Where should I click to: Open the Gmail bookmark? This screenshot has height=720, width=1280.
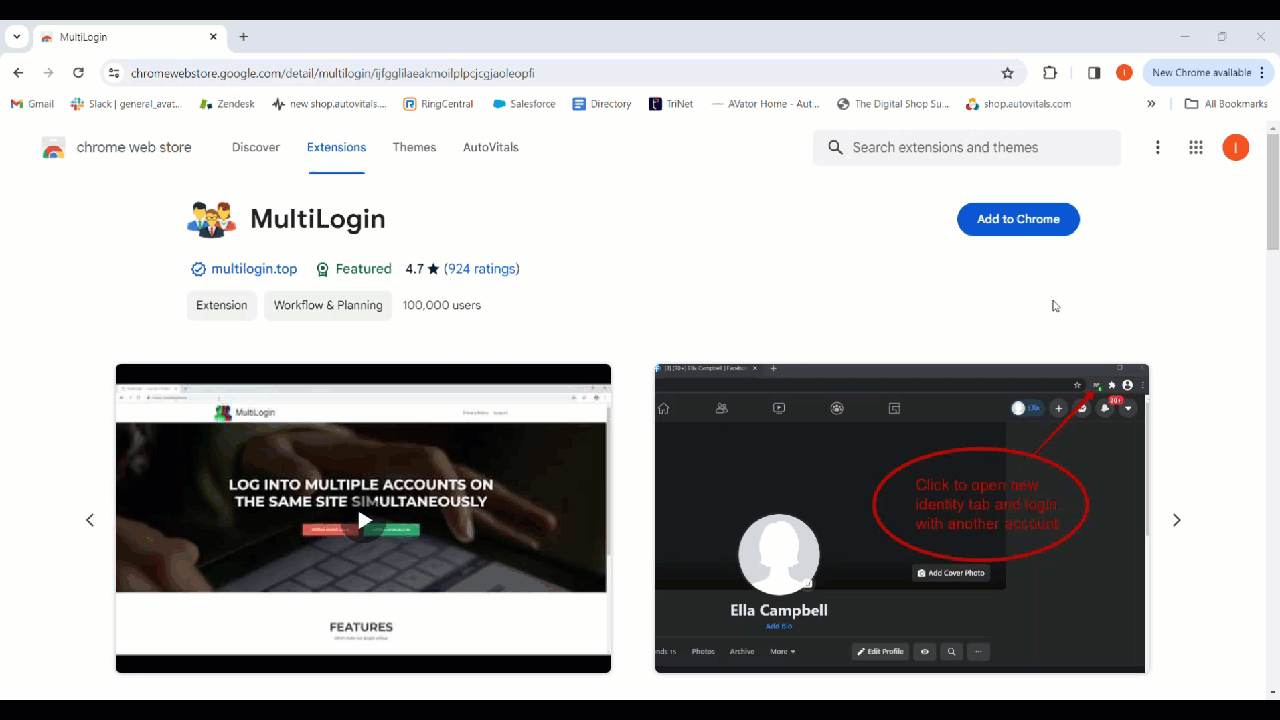click(32, 104)
